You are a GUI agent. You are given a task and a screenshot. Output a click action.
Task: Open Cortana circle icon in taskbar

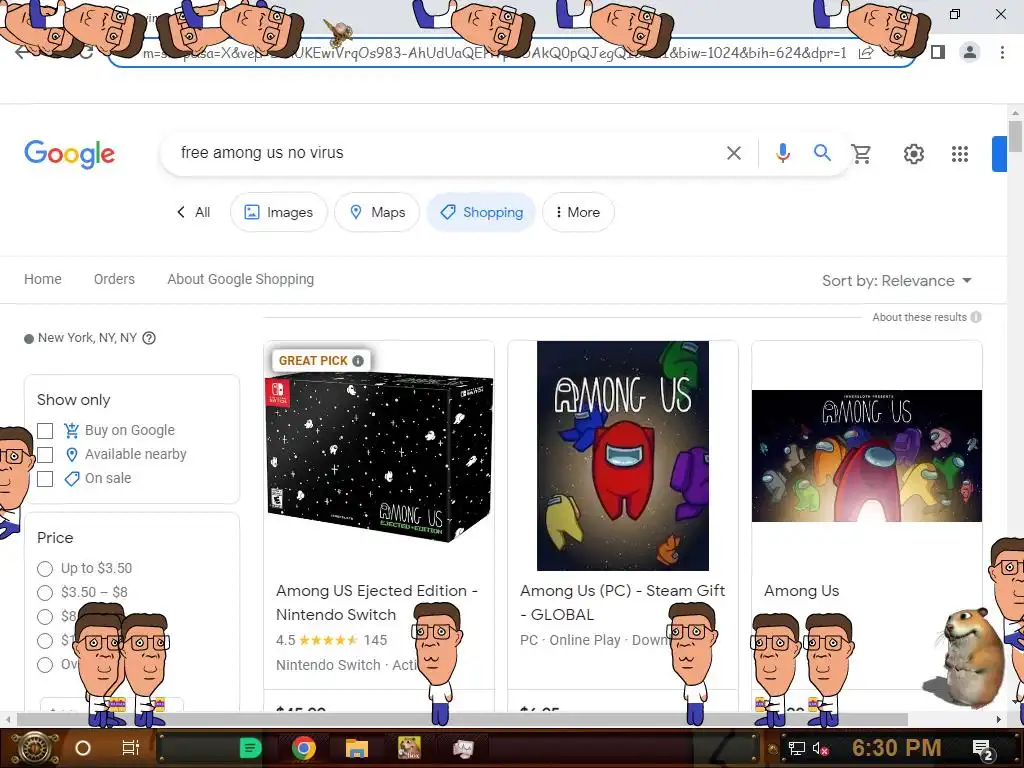click(x=83, y=748)
